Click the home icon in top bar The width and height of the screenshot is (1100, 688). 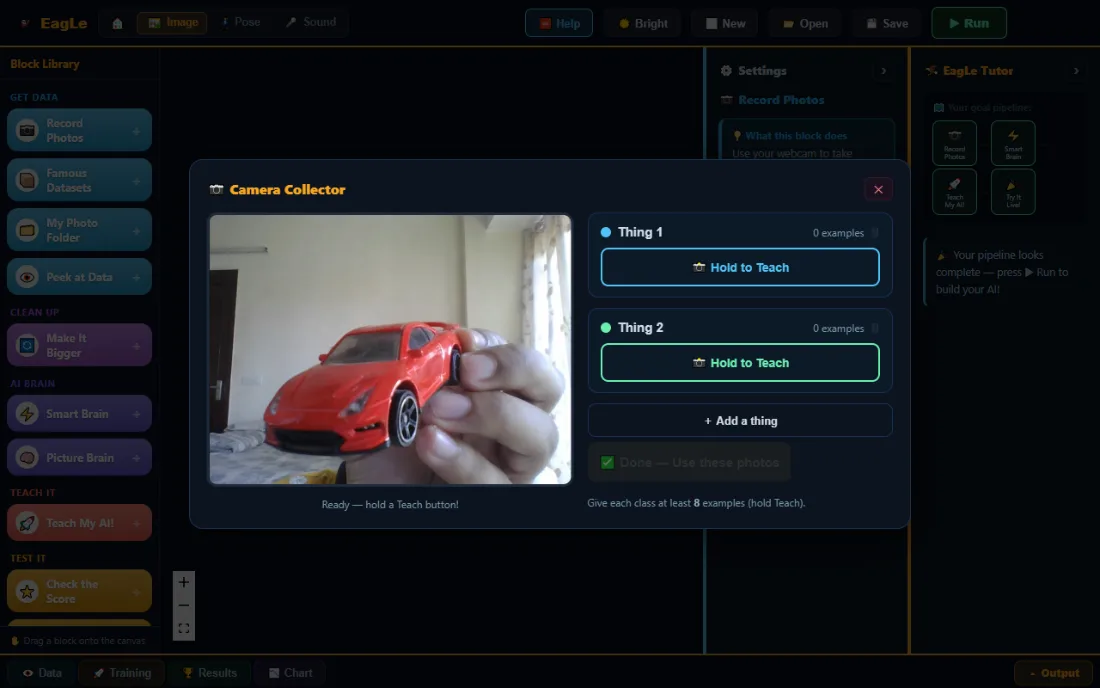pyautogui.click(x=117, y=23)
